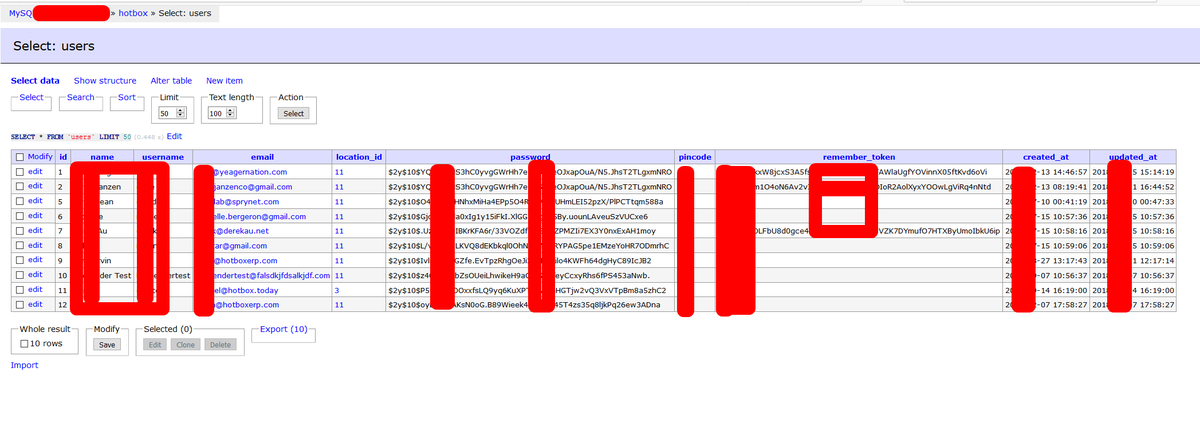The height and width of the screenshot is (439, 1200).
Task: Open the Show structure page
Action: click(x=105, y=81)
